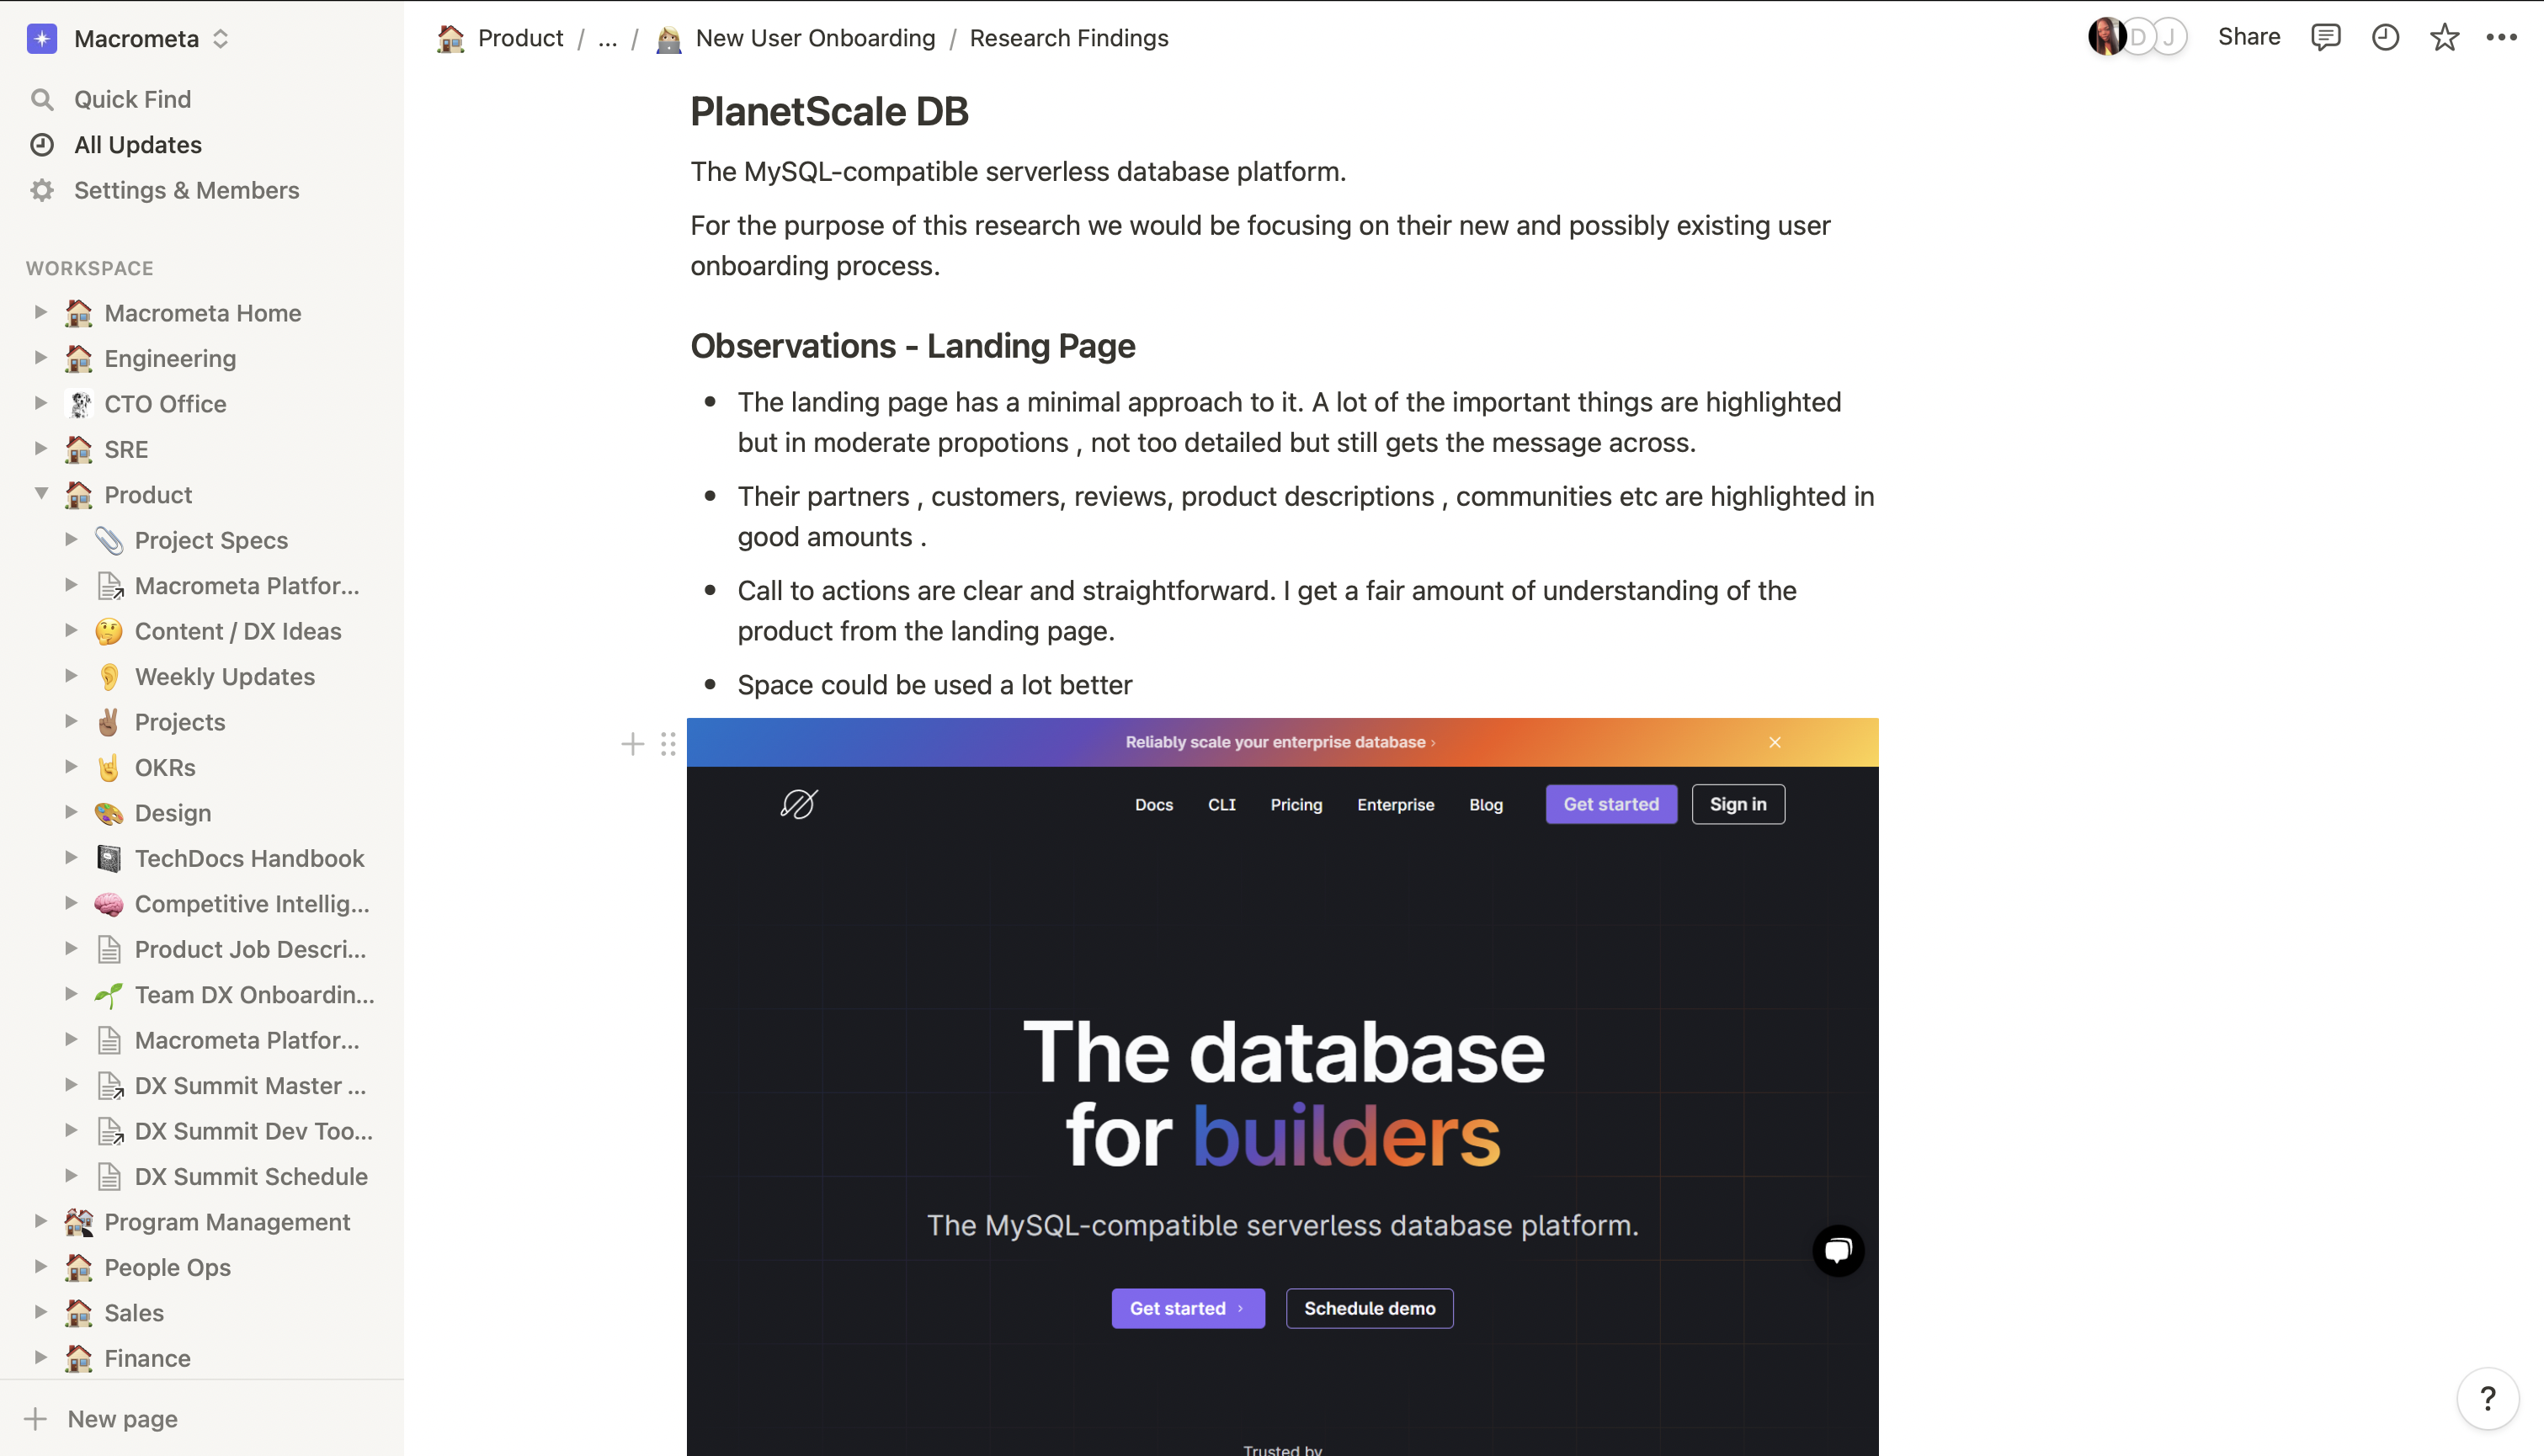Click the user avatar in the top bar
The width and height of the screenshot is (2544, 1456).
pyautogui.click(x=2106, y=38)
